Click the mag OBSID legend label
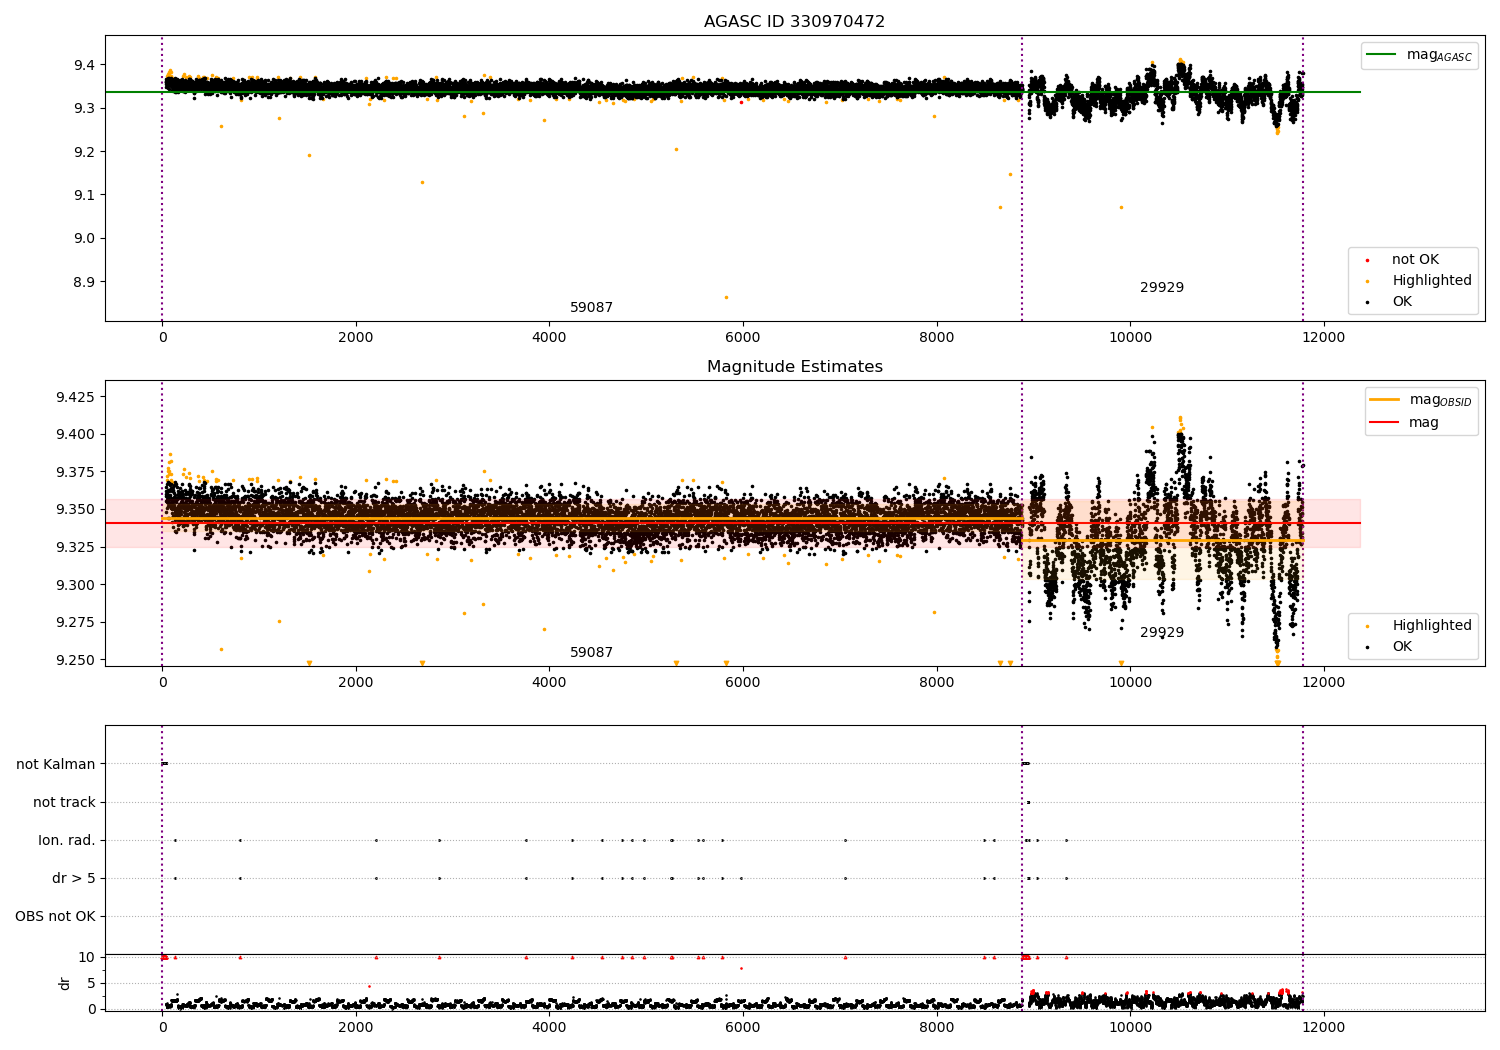Viewport: 1500px width, 1050px height. (1440, 400)
